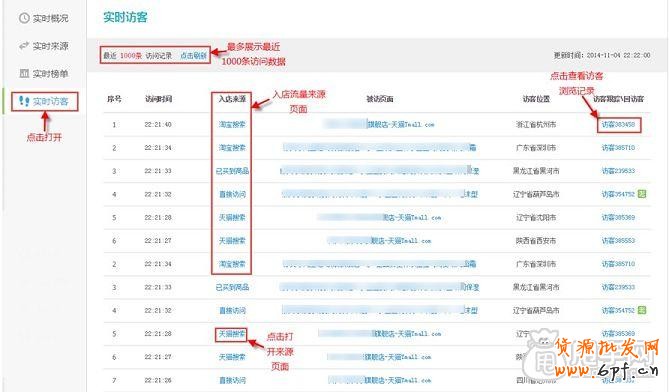The width and height of the screenshot is (669, 392).
Task: Click the 访客跟踪/旧访客 column header
Action: pyautogui.click(x=618, y=99)
